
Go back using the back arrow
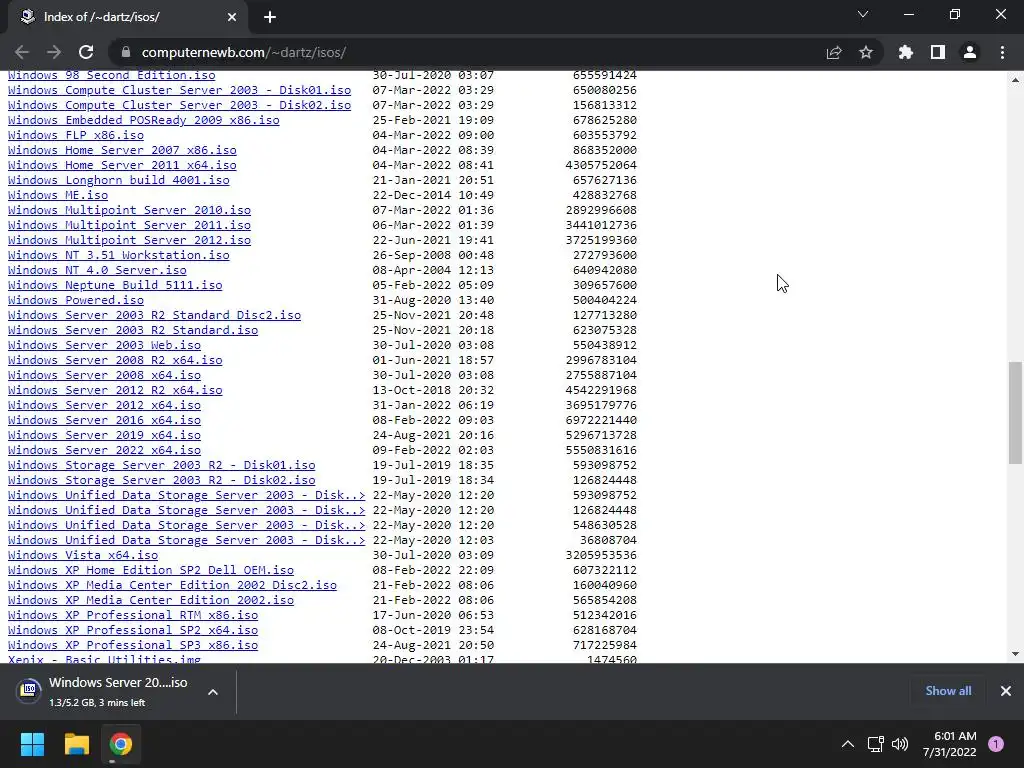pos(22,52)
